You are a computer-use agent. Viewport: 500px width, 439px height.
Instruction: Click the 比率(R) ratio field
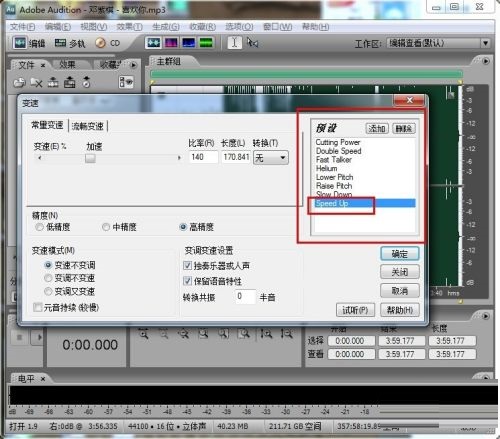pyautogui.click(x=203, y=157)
